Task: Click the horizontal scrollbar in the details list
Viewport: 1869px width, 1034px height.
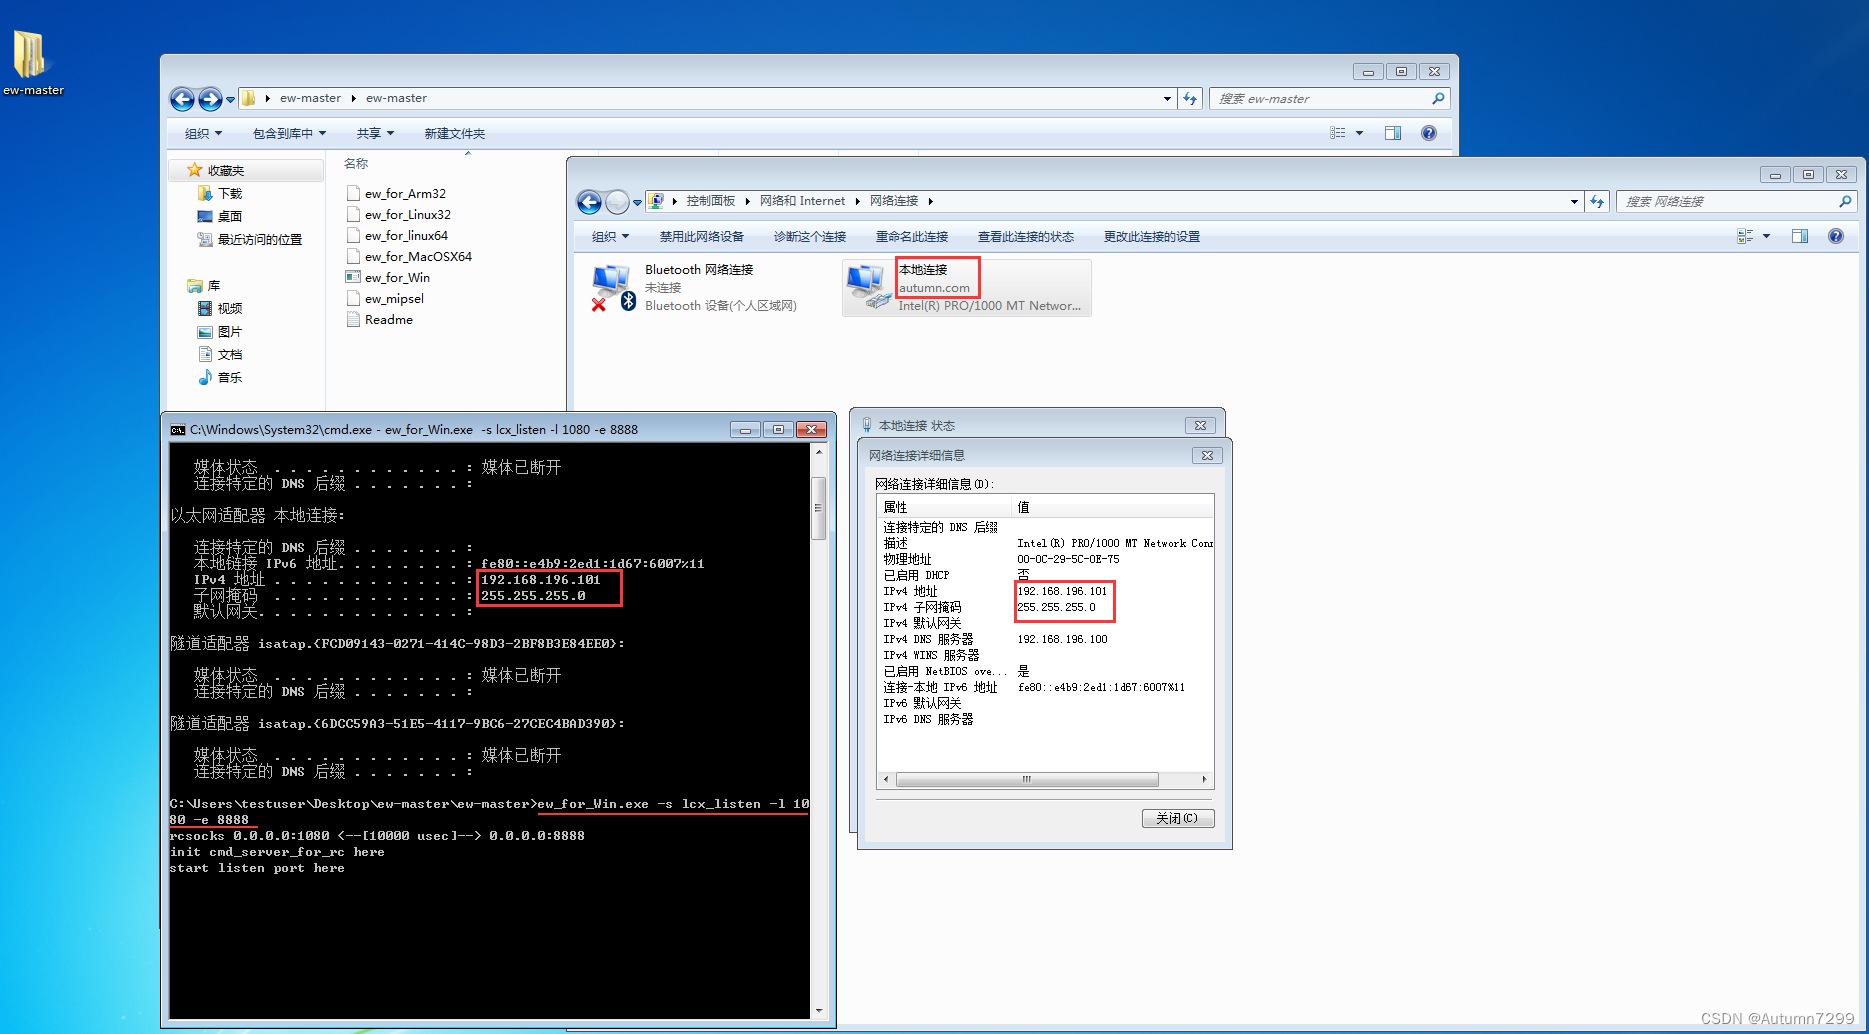Action: (1027, 779)
